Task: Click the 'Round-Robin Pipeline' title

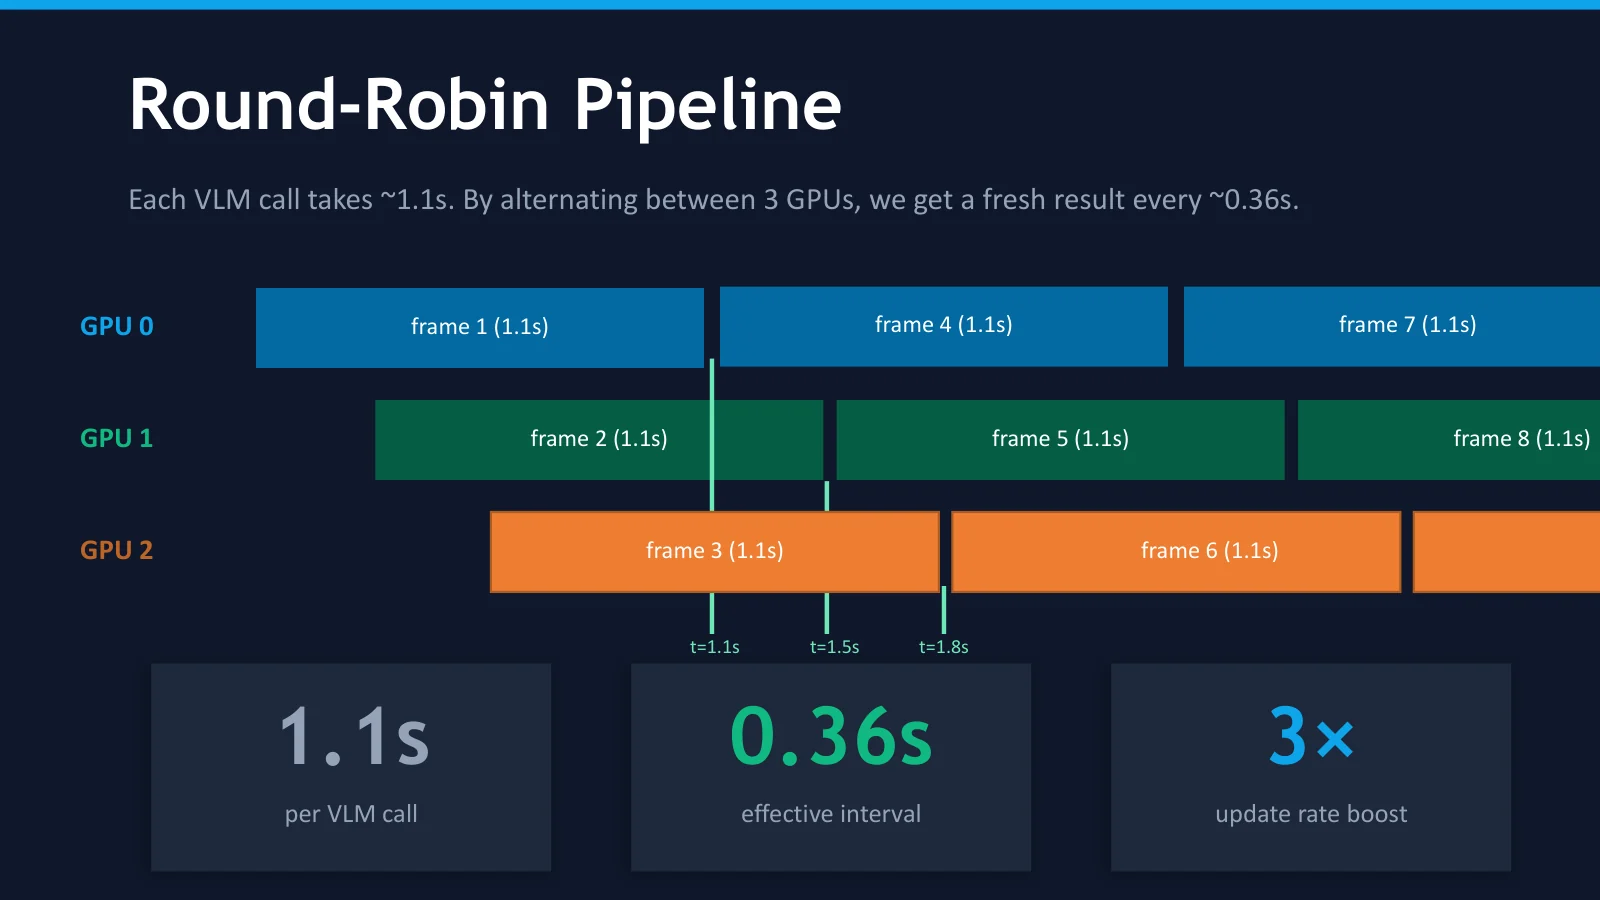Action: tap(485, 105)
